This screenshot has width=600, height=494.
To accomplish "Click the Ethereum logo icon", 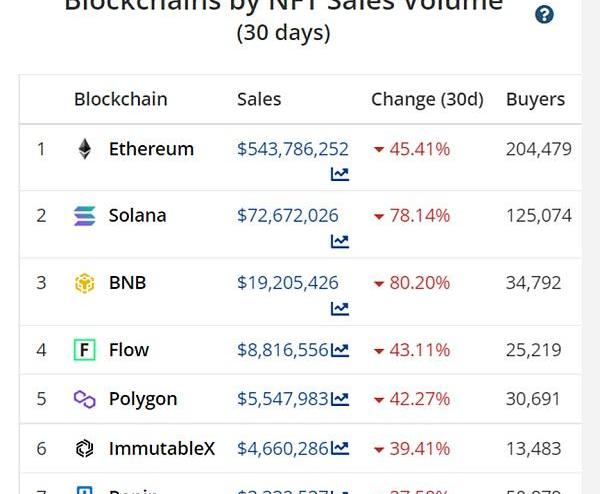I will [85, 150].
